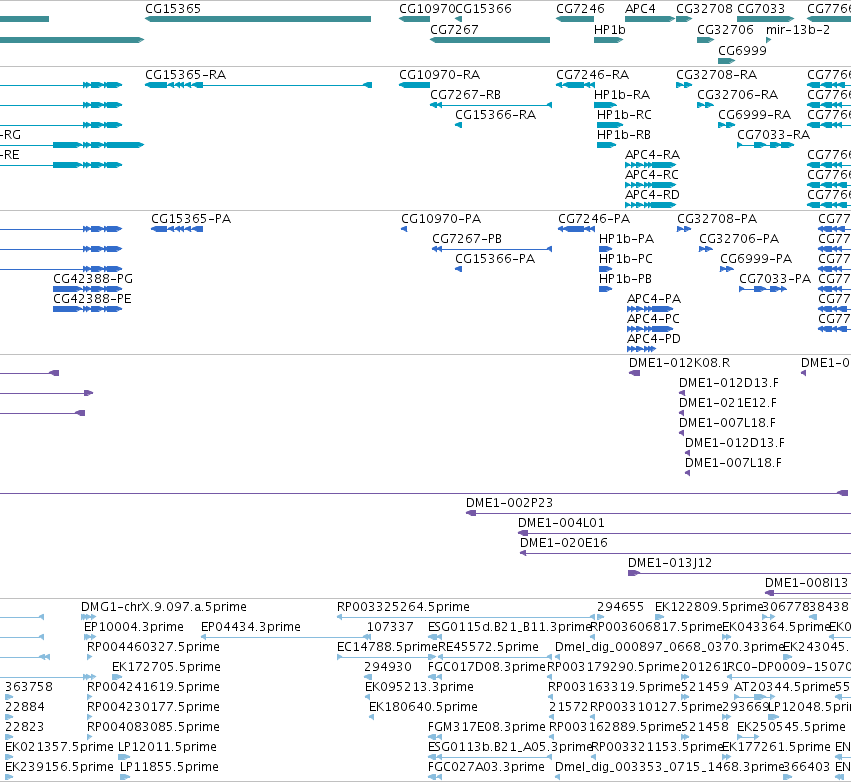851x782 pixels.
Task: Select BAC clone DME1-013J12
Action: 670,563
